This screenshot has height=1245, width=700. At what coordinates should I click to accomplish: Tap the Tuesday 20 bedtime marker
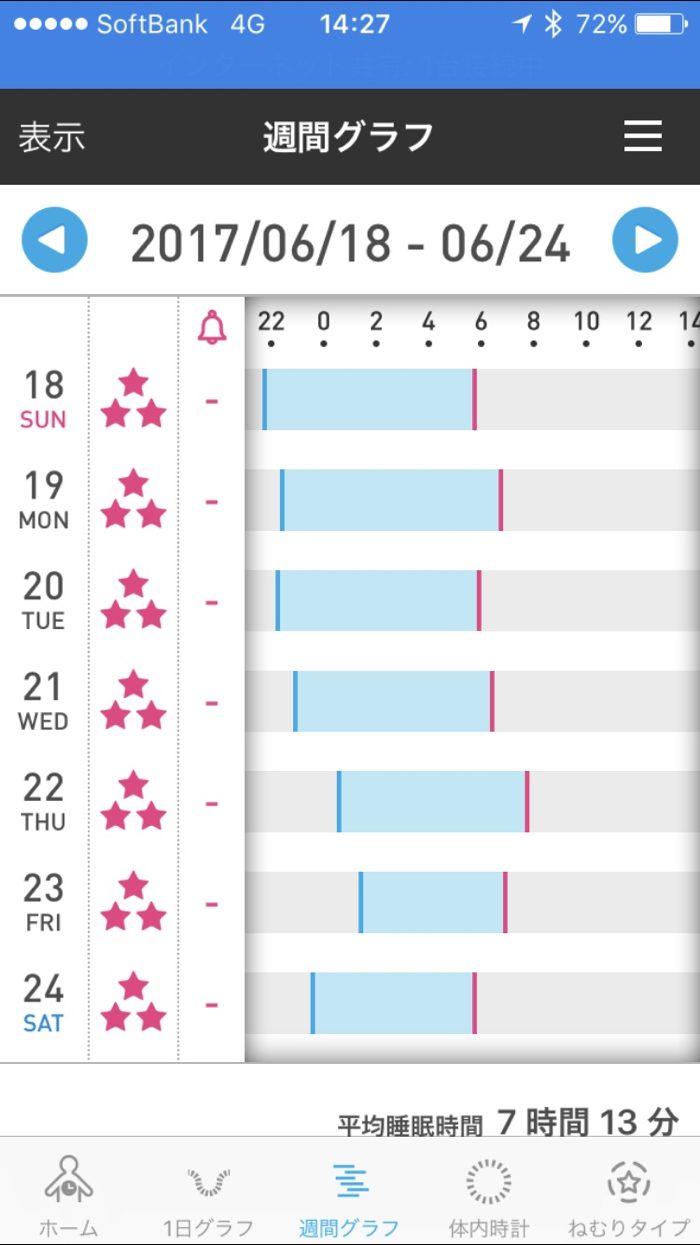[278, 600]
